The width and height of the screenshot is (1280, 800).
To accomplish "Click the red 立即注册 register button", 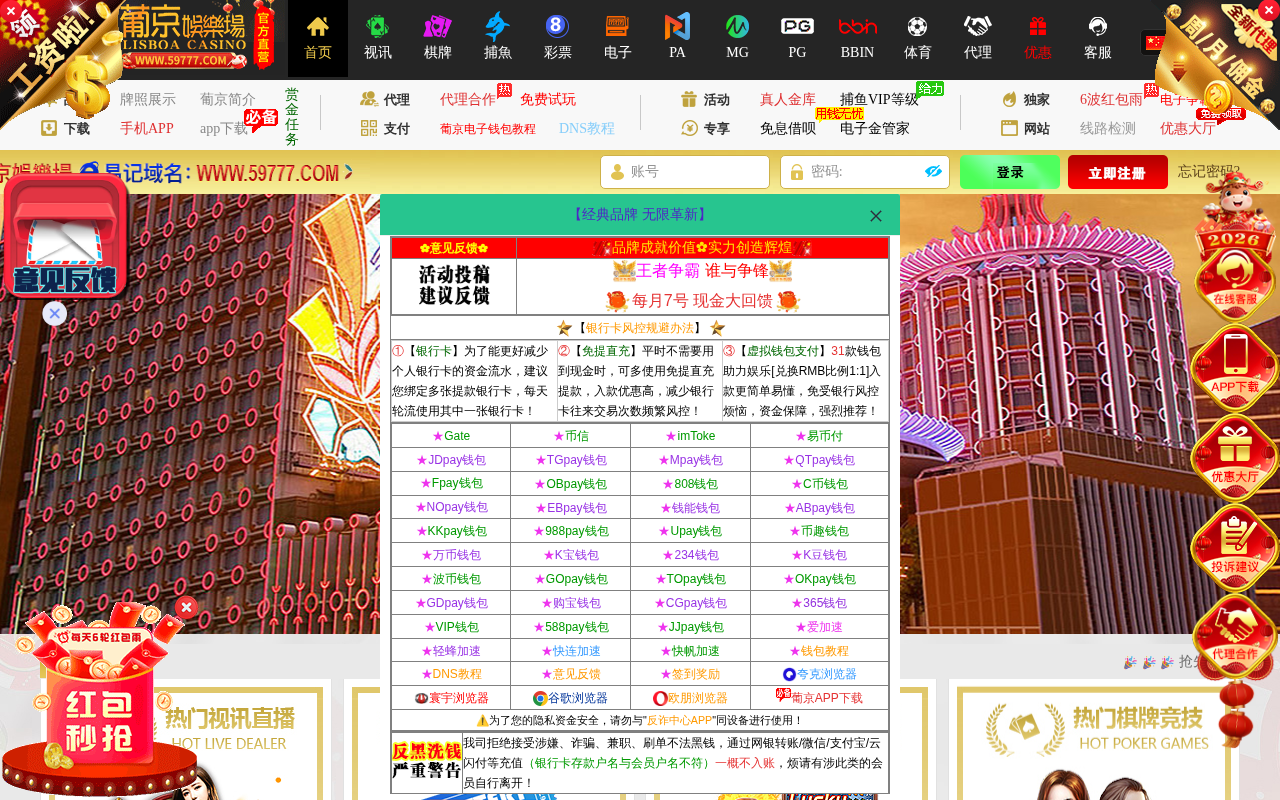I will click(1117, 172).
